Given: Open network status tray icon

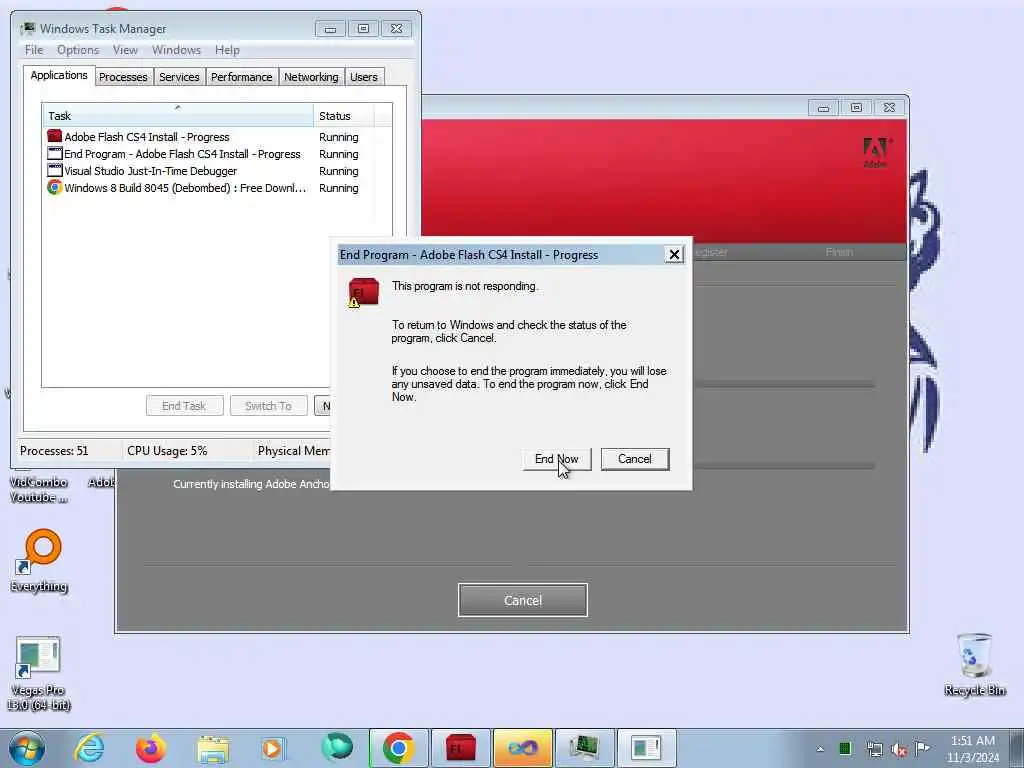Looking at the screenshot, I should (x=874, y=749).
